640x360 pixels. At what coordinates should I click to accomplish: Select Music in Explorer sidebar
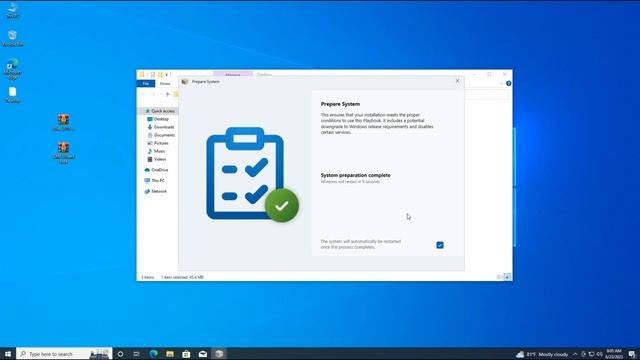(x=156, y=151)
